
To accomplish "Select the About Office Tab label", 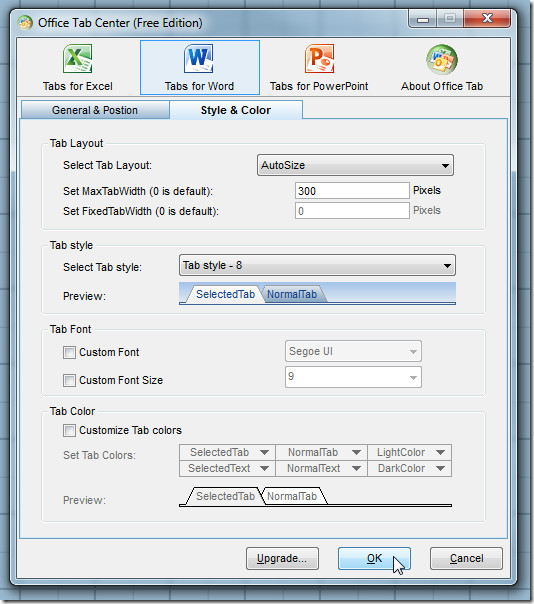I will pos(442,86).
